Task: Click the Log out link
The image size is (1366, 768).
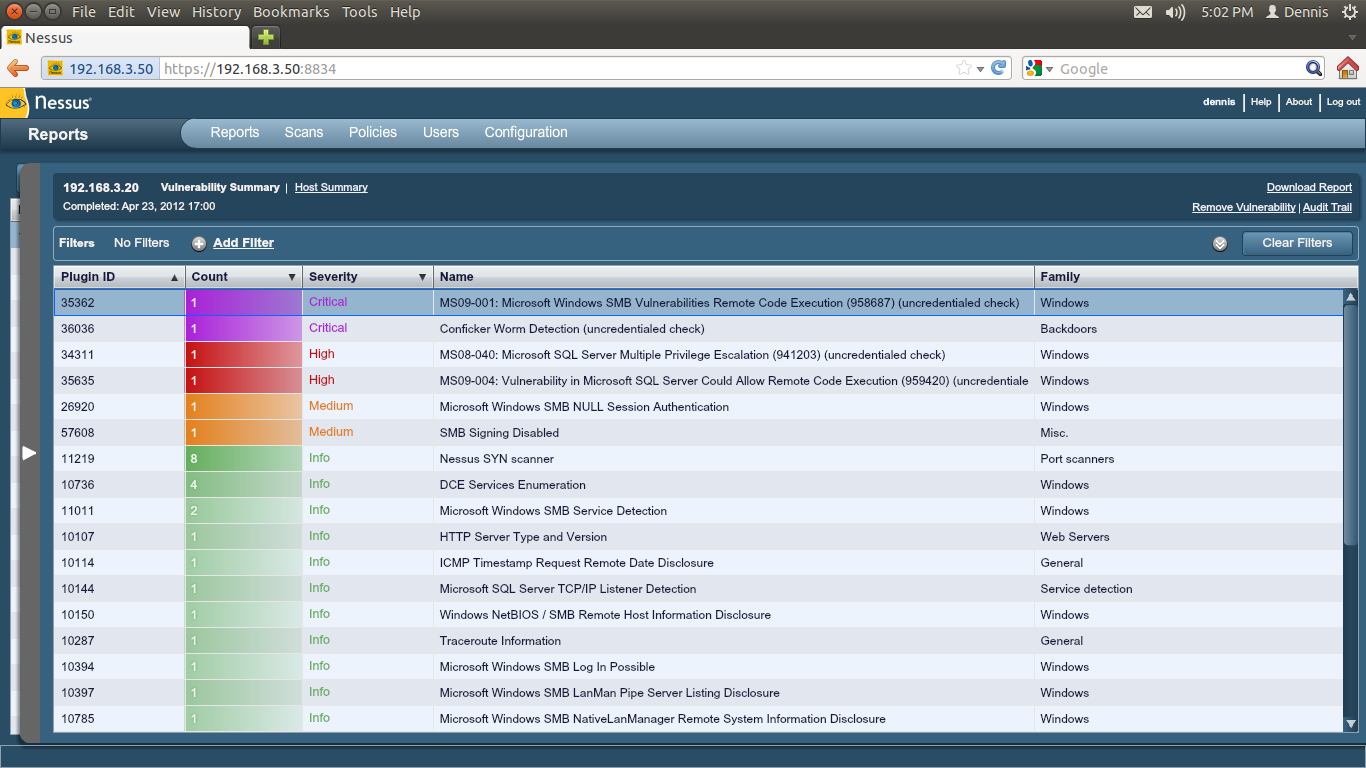Action: (x=1343, y=102)
